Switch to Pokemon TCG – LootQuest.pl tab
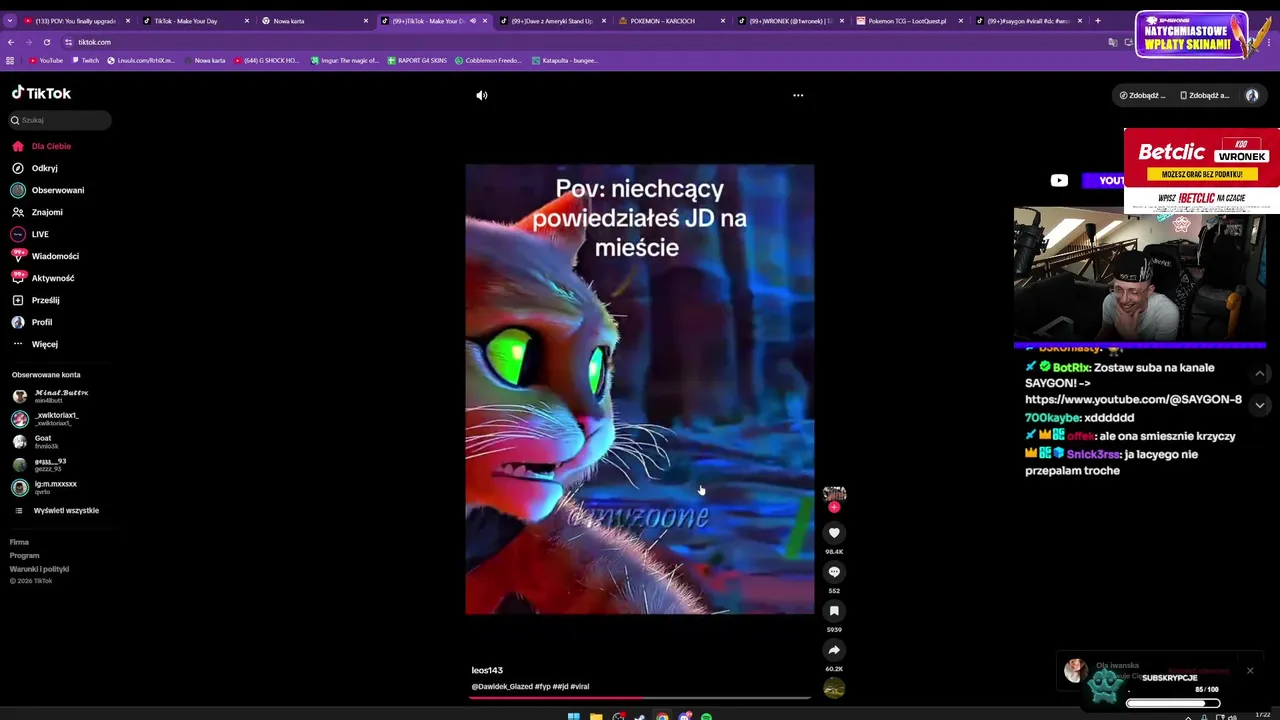Screen dimensions: 1280x720 tap(909, 21)
